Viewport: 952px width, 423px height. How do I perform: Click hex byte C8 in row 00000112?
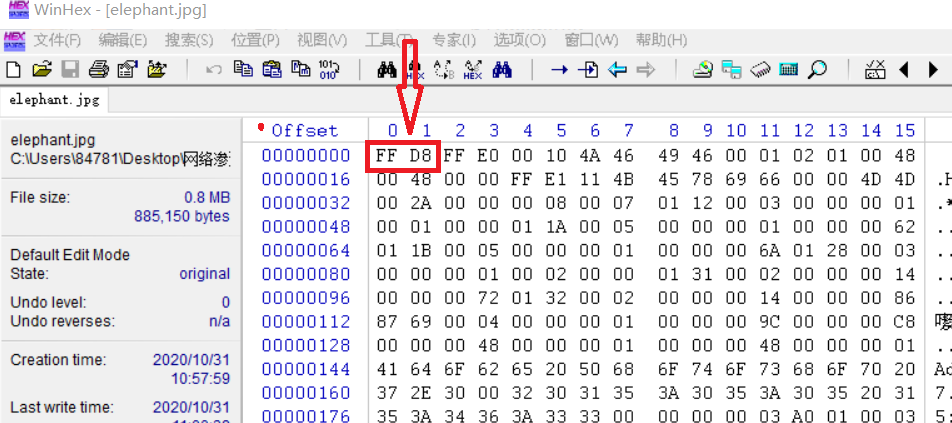(x=905, y=322)
